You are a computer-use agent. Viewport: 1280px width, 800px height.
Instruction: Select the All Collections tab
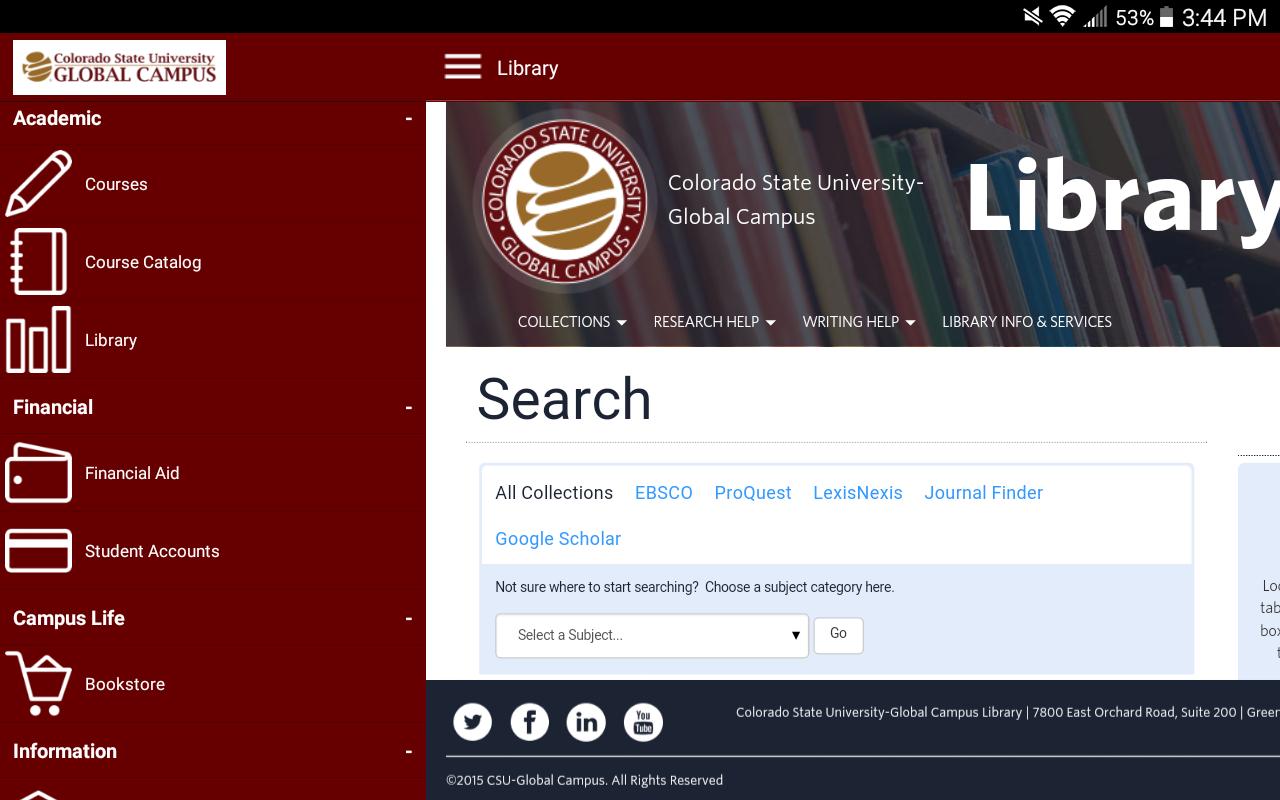pyautogui.click(x=554, y=493)
